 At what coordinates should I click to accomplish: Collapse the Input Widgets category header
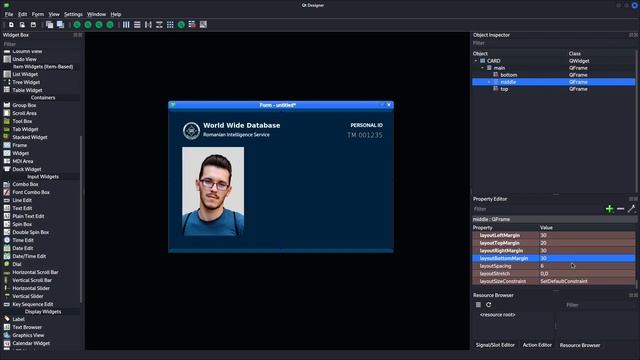pos(43,177)
